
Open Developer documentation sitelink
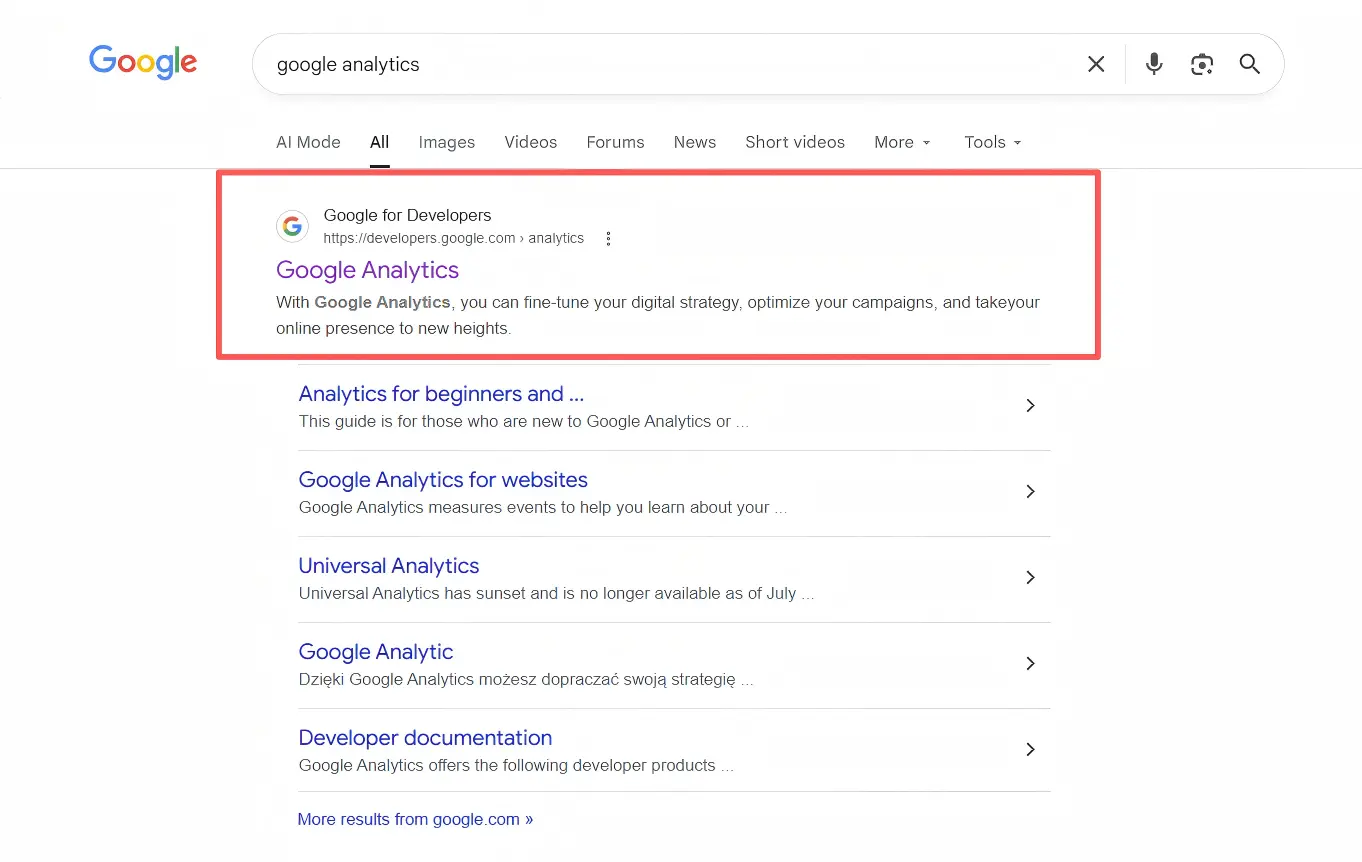[425, 737]
